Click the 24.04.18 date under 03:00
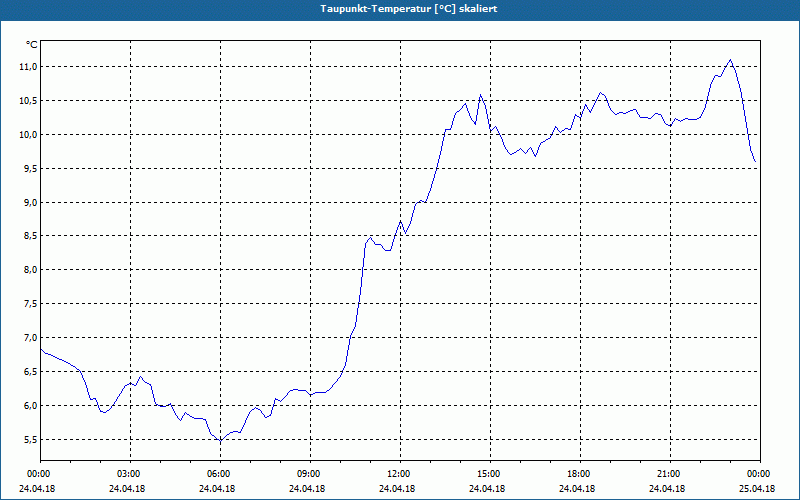The width and height of the screenshot is (800, 500). (x=127, y=489)
